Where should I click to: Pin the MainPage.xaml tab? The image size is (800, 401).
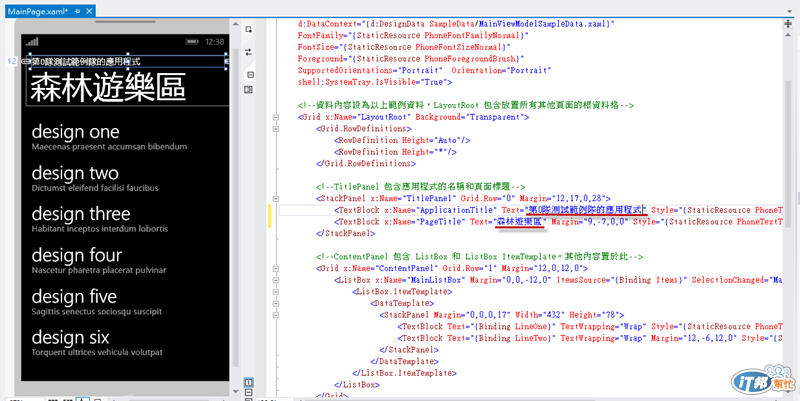click(x=77, y=11)
